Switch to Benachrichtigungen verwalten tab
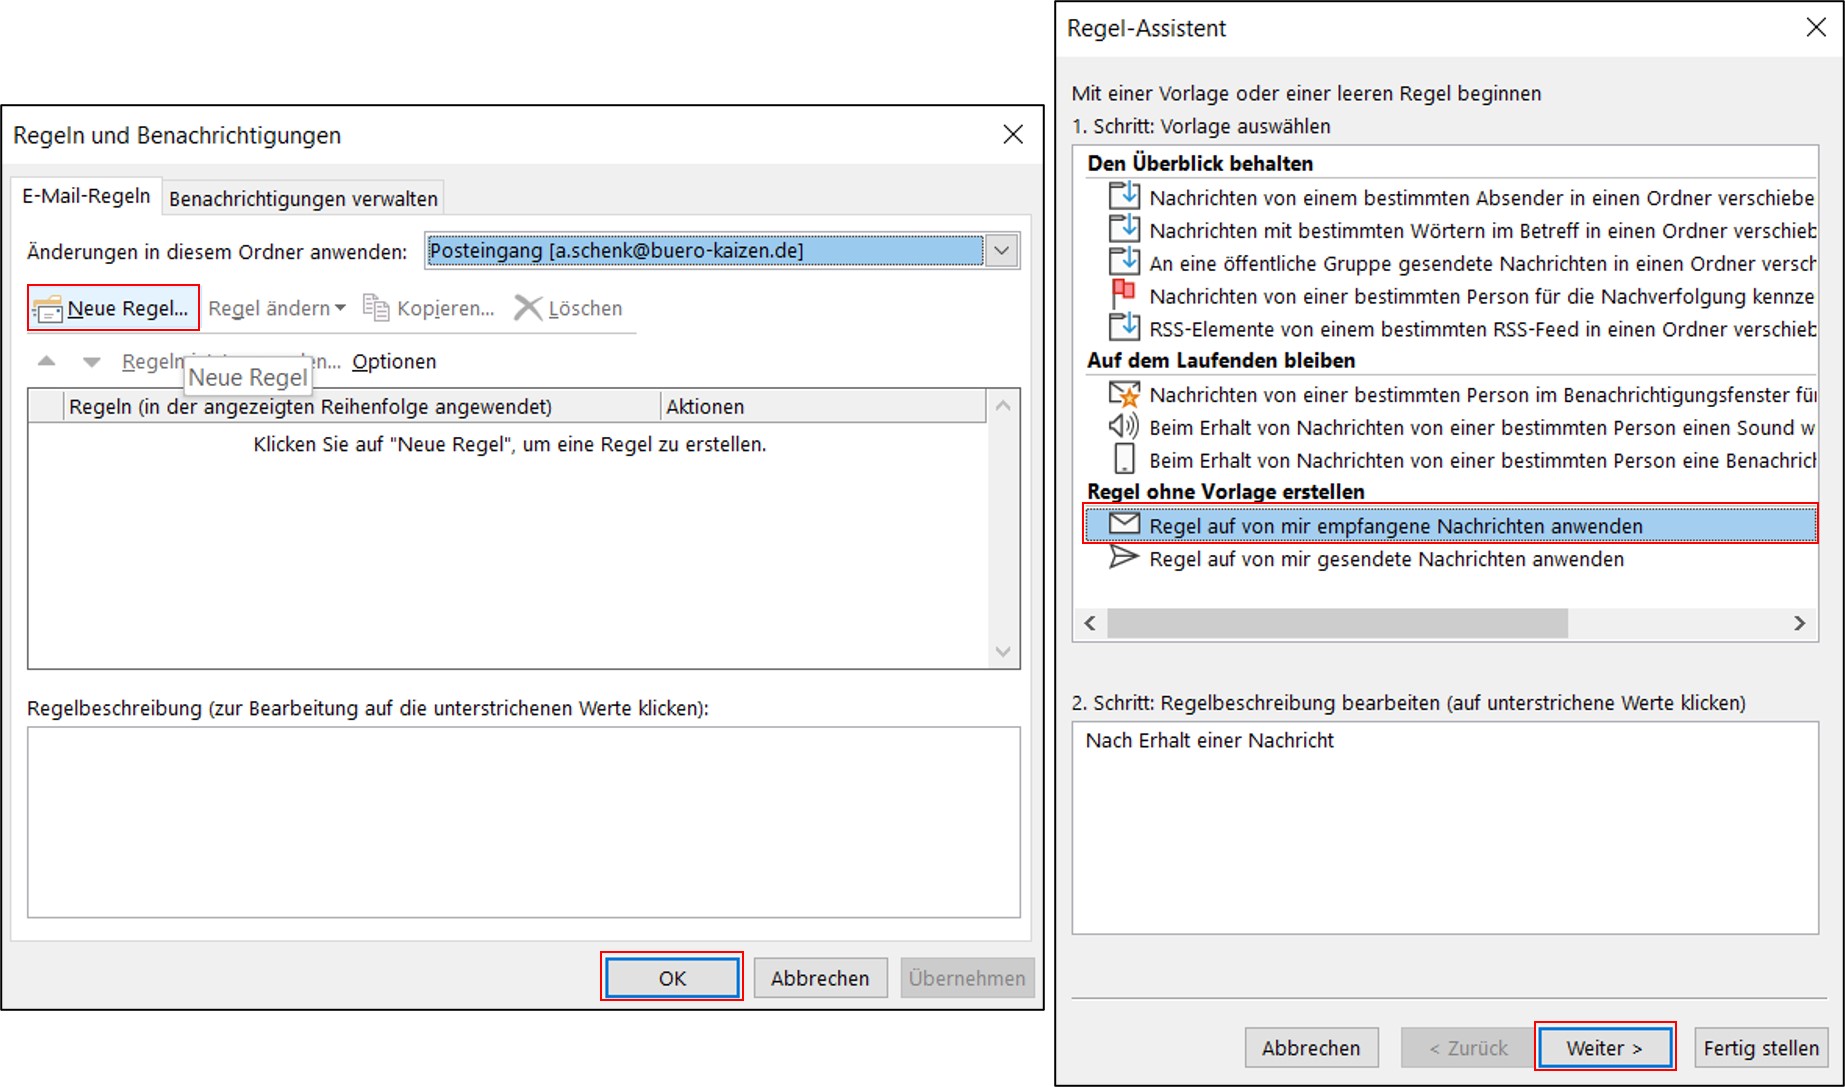The height and width of the screenshot is (1087, 1845). [x=303, y=199]
